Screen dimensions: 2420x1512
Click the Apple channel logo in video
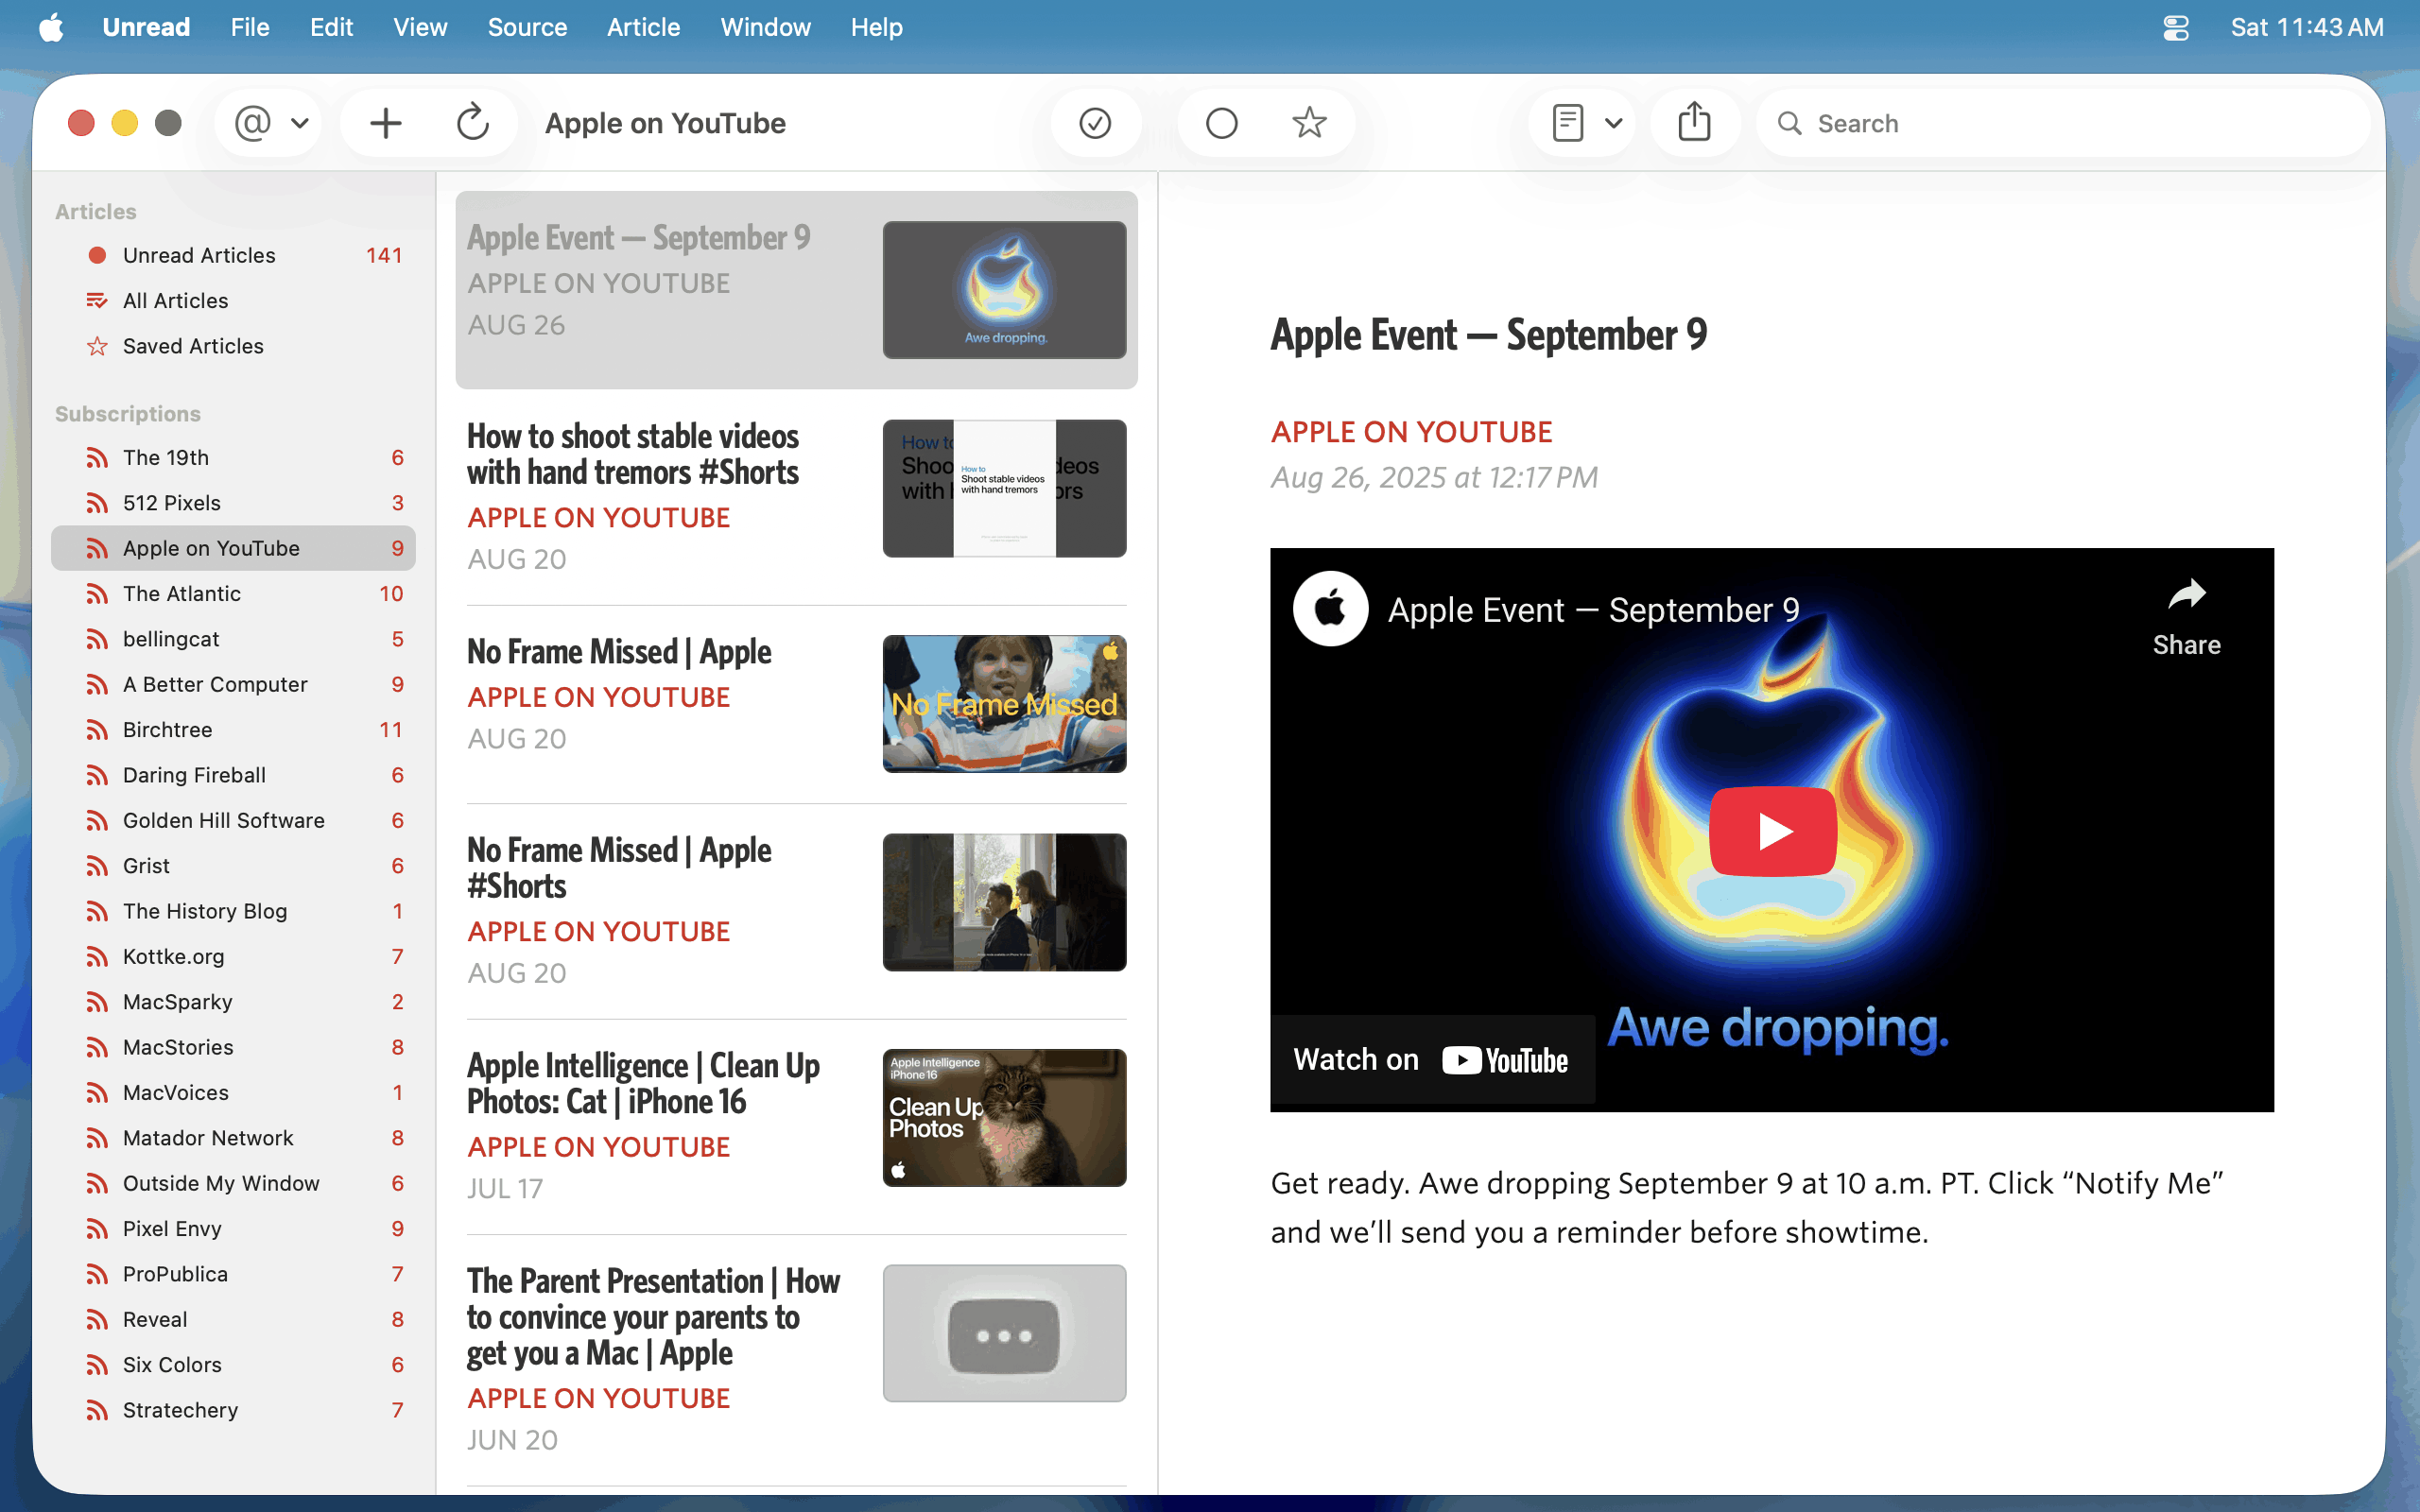(x=1330, y=608)
